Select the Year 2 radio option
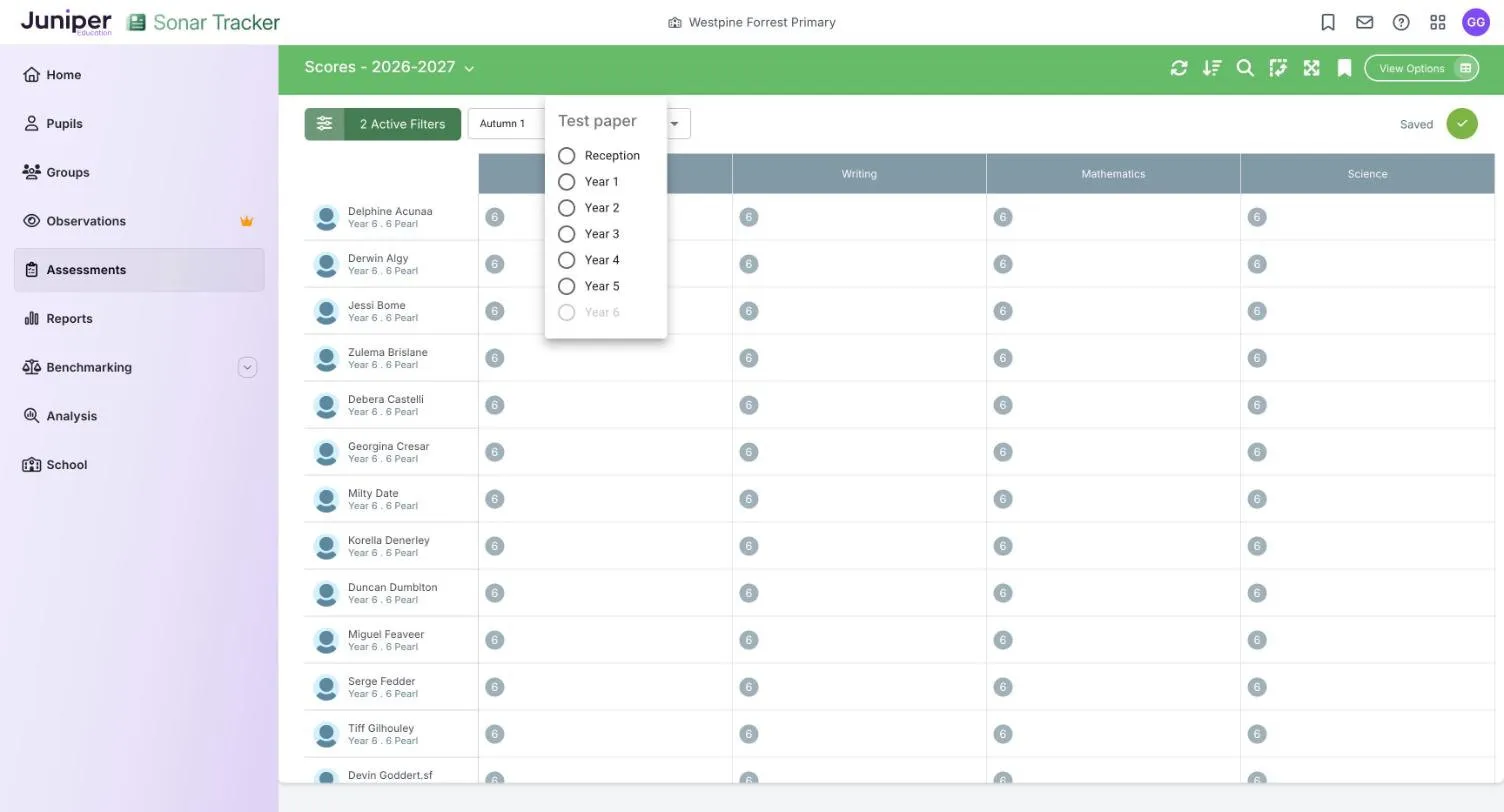The width and height of the screenshot is (1504, 812). pyautogui.click(x=566, y=208)
